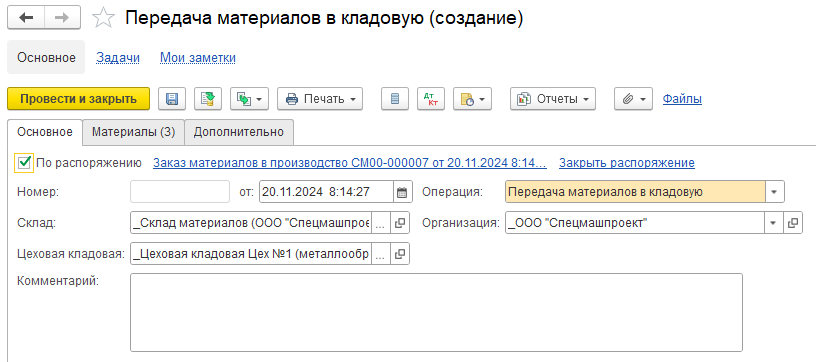Open the Отчеты reports menu

click(x=553, y=99)
